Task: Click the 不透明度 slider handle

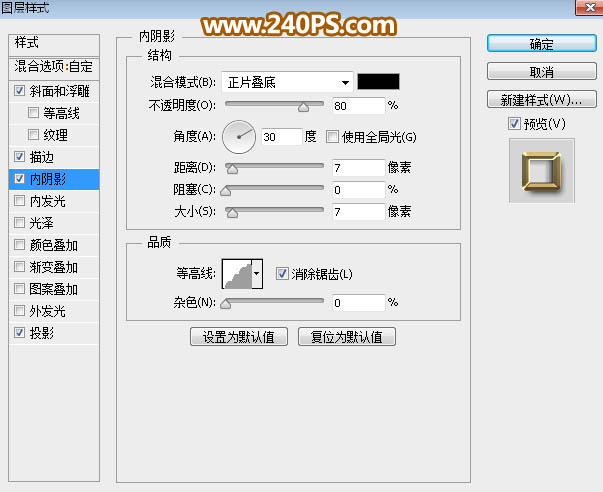Action: [x=303, y=107]
